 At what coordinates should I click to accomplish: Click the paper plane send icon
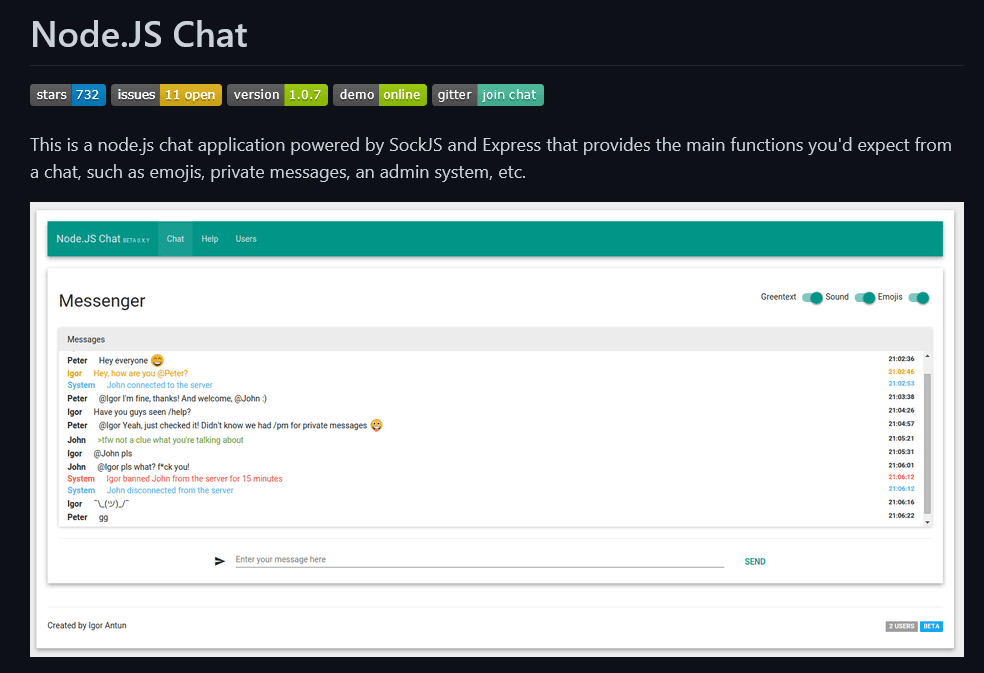220,561
